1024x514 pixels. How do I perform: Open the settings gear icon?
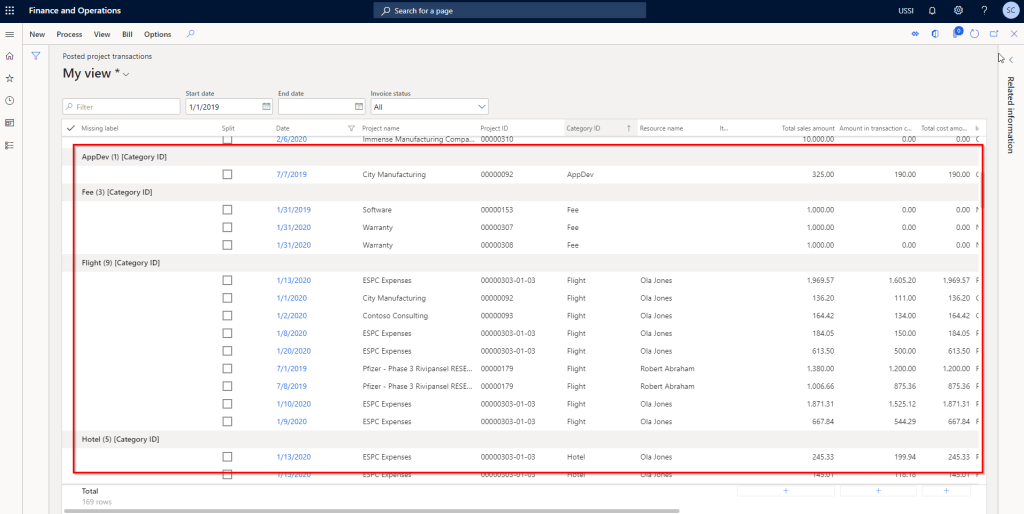click(x=958, y=10)
